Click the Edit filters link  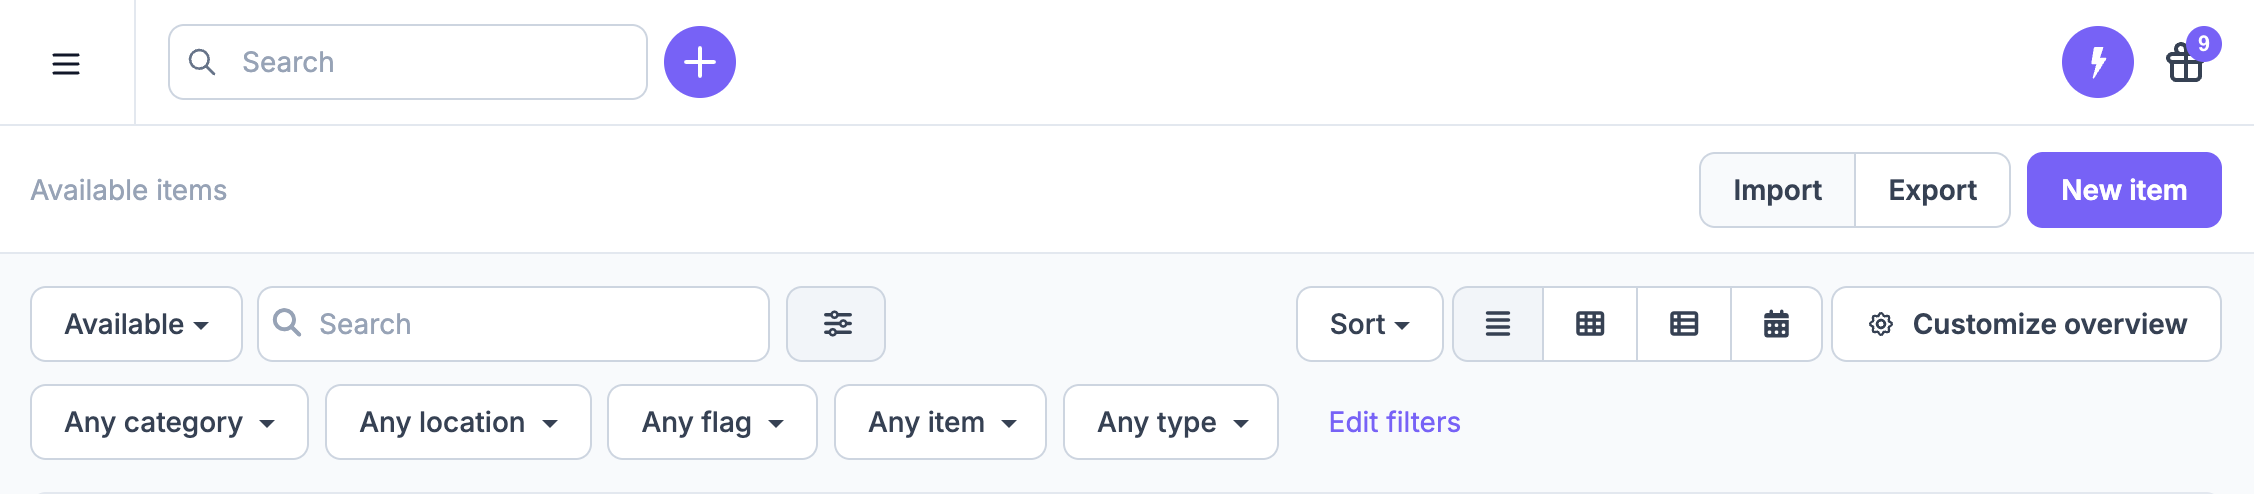point(1394,422)
